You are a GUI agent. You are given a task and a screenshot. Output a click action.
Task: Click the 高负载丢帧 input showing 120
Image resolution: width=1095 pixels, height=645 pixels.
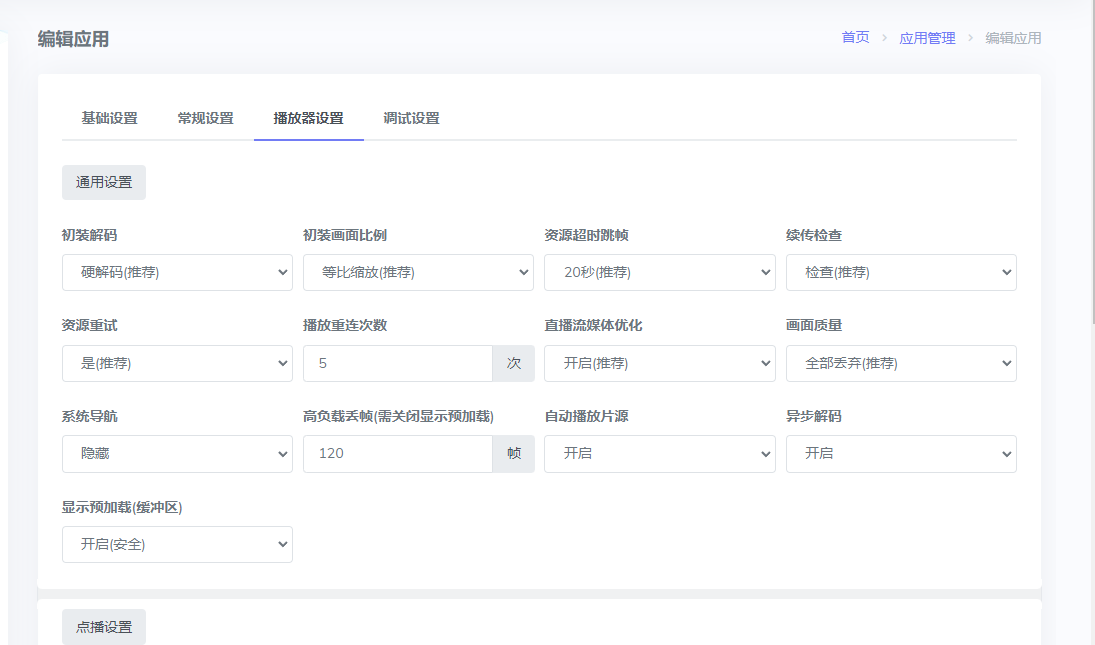click(x=397, y=453)
